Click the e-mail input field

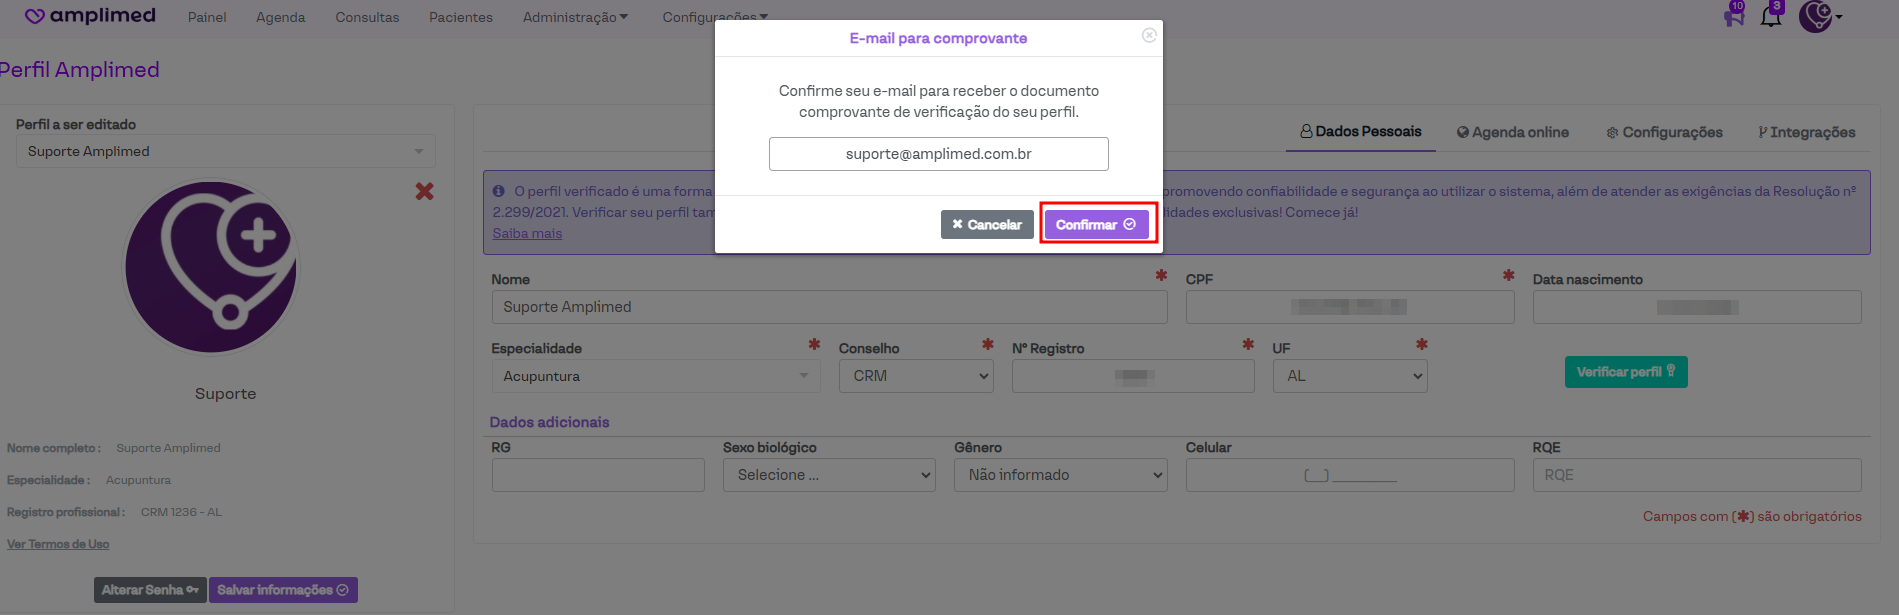tap(938, 154)
